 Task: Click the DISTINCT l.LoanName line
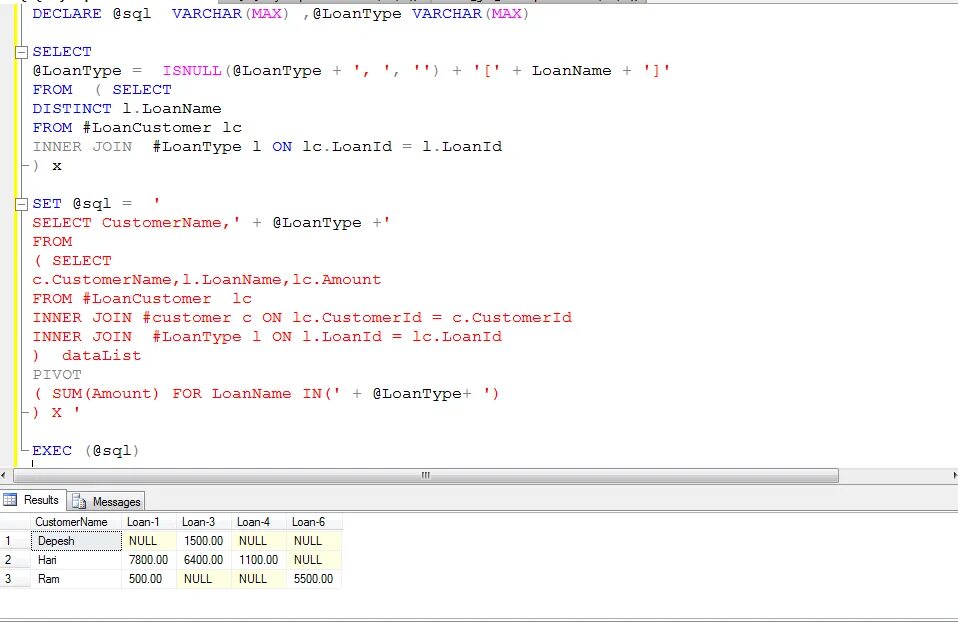pos(127,109)
